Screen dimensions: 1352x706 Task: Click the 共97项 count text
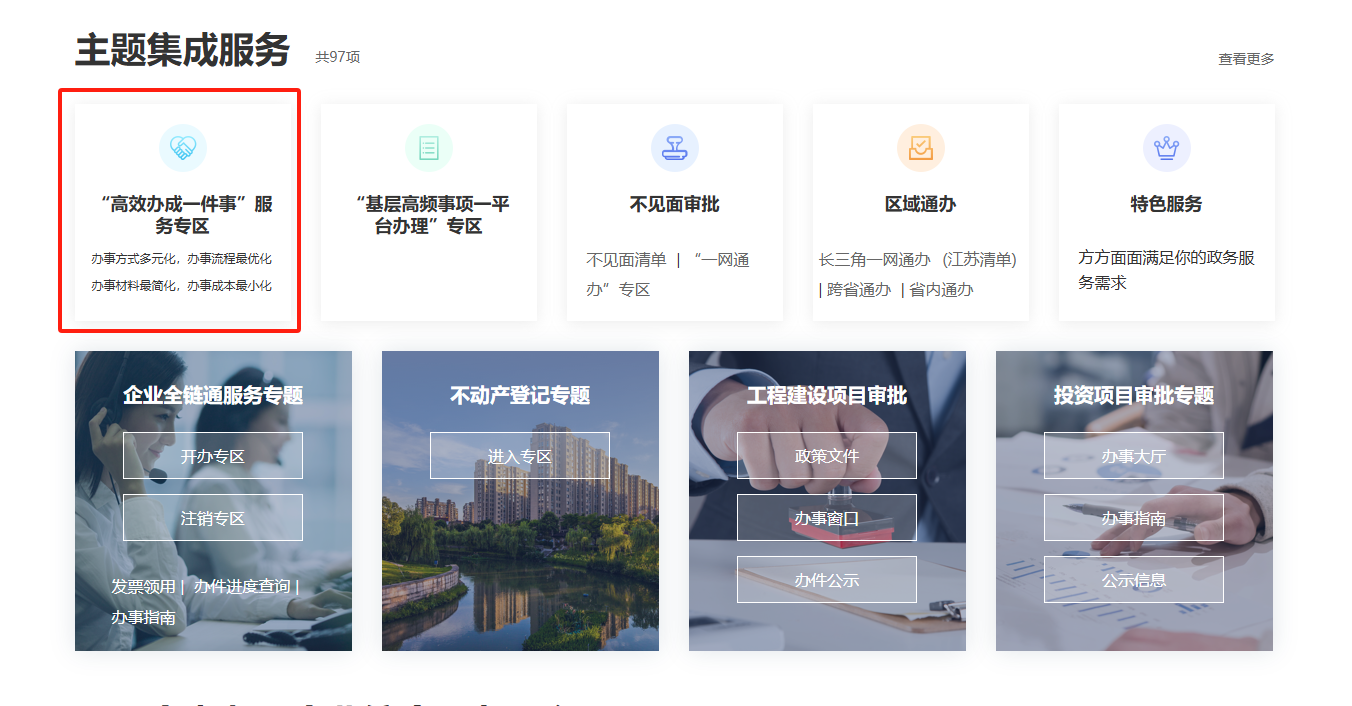point(338,57)
